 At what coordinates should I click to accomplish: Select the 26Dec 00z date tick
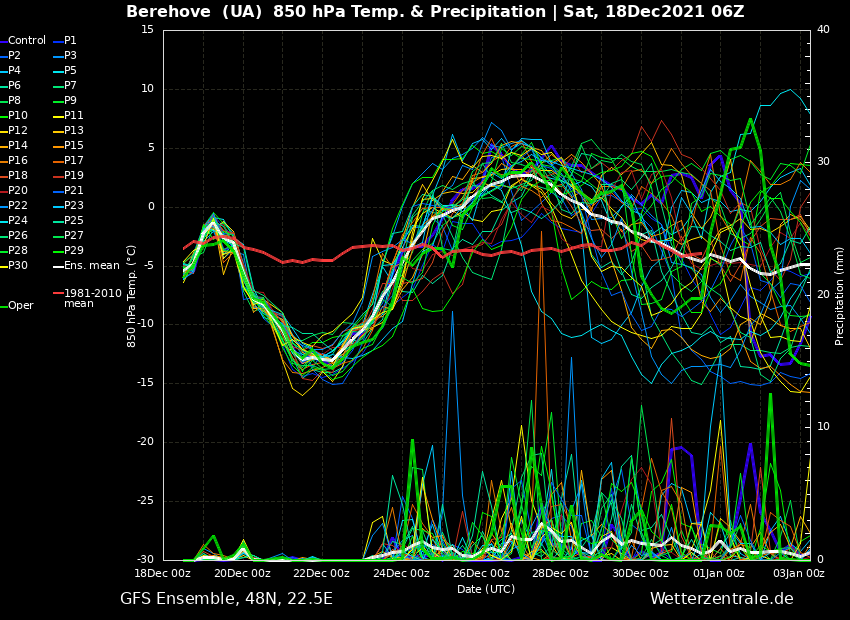tap(481, 573)
